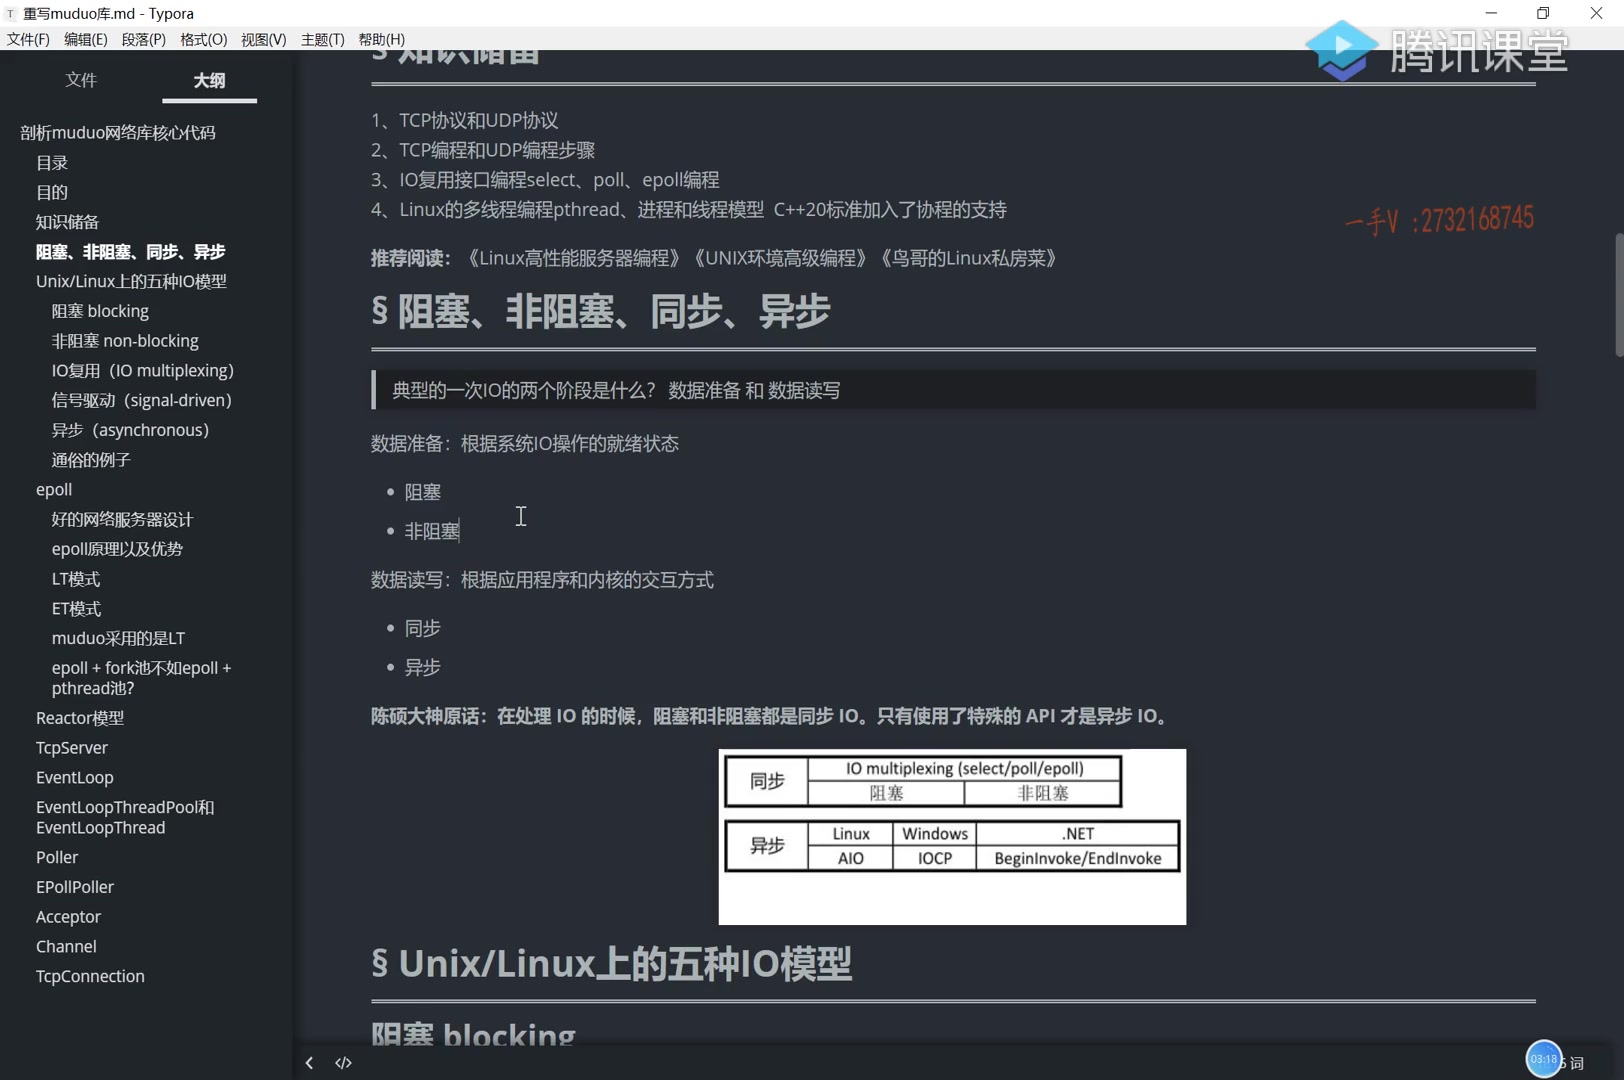Image resolution: width=1624 pixels, height=1080 pixels.
Task: Jump to 目的 outline entry
Action: tap(52, 192)
